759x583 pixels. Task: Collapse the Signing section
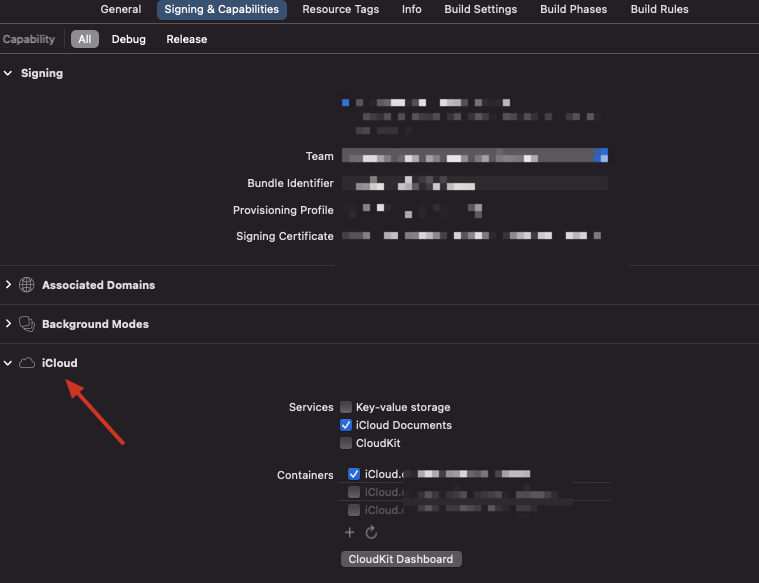(x=8, y=73)
